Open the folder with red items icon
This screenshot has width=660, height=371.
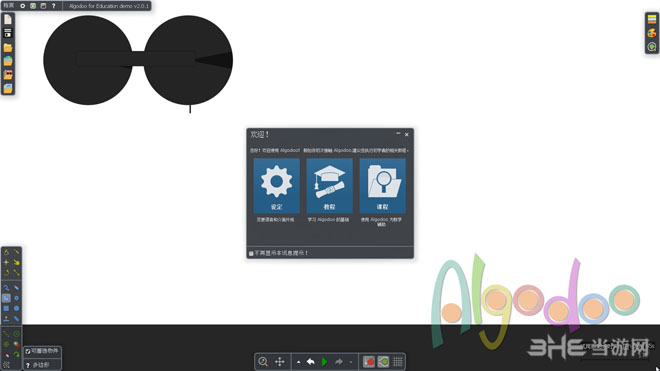8,75
